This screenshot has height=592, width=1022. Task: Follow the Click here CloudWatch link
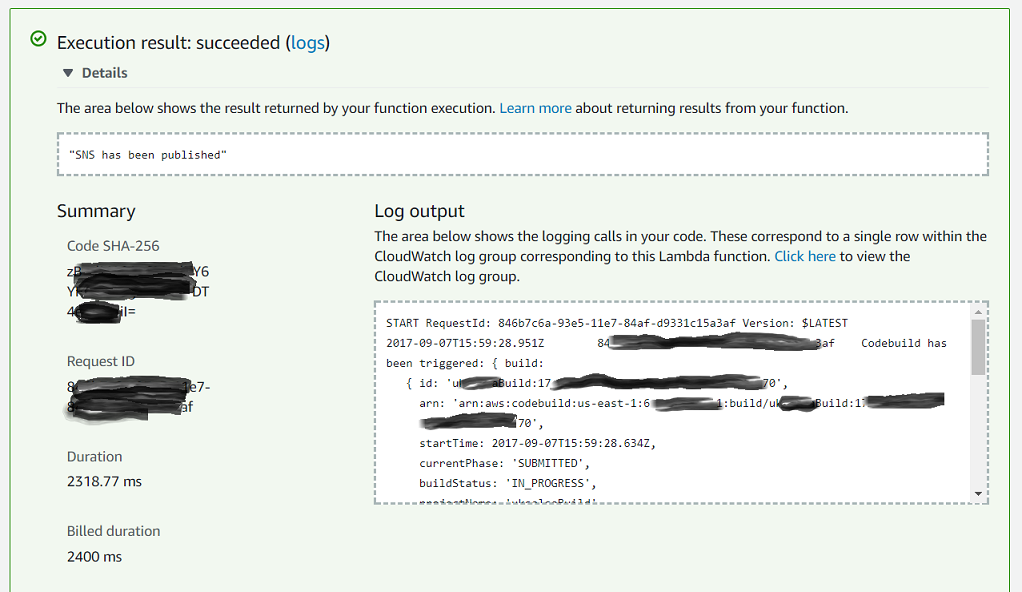click(x=804, y=256)
